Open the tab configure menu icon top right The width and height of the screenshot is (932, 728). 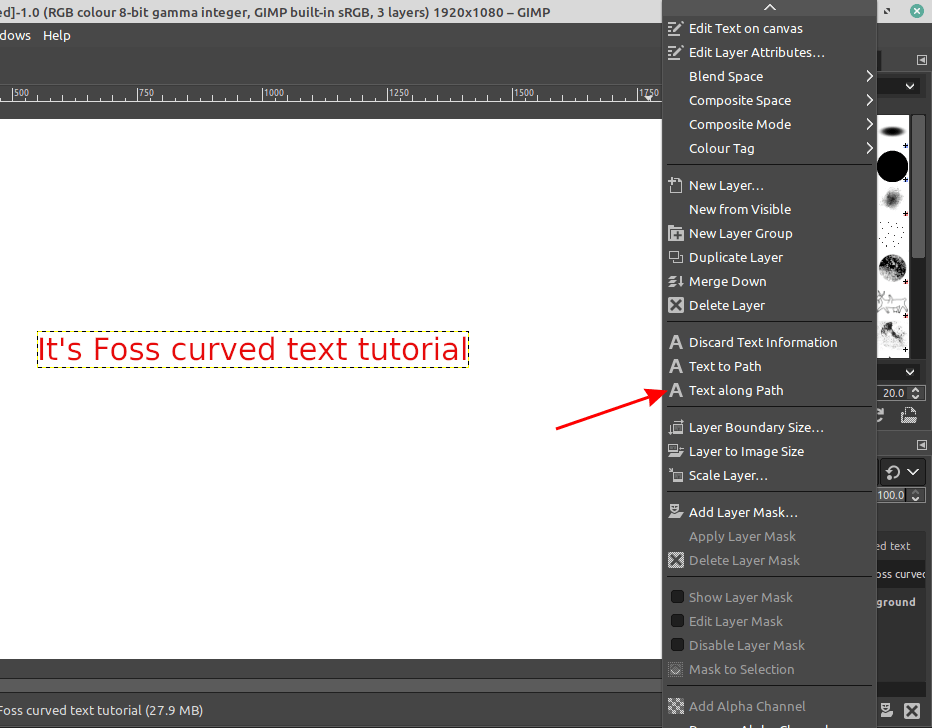922,59
